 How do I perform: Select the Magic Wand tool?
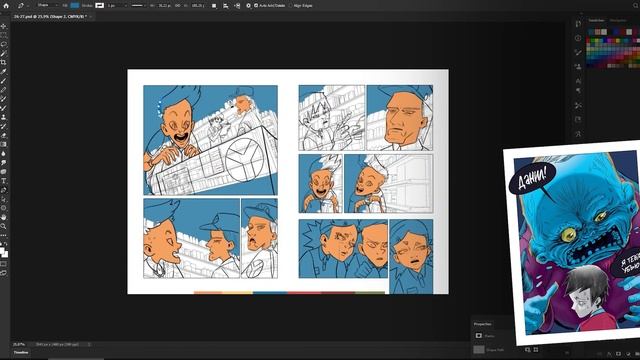pyautogui.click(x=4, y=53)
